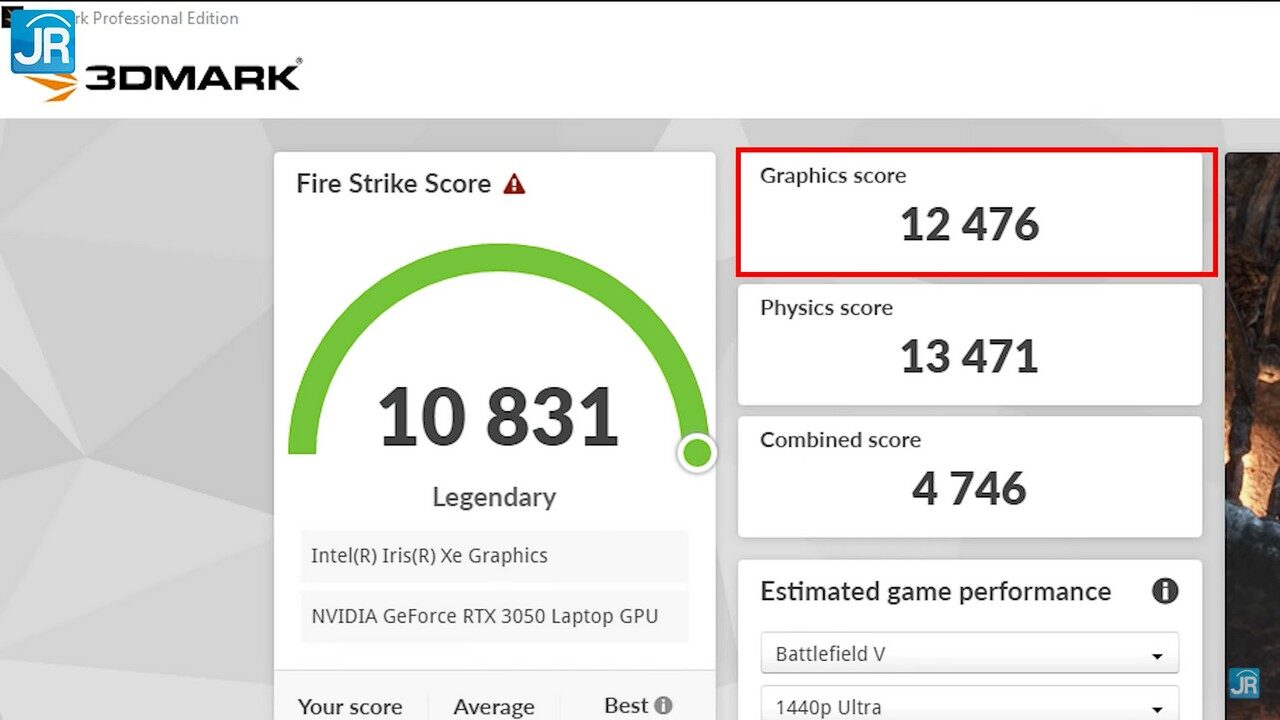
Task: Click the NVIDIA GeForce RTX 3050 Laptop GPU entry
Action: (x=493, y=616)
